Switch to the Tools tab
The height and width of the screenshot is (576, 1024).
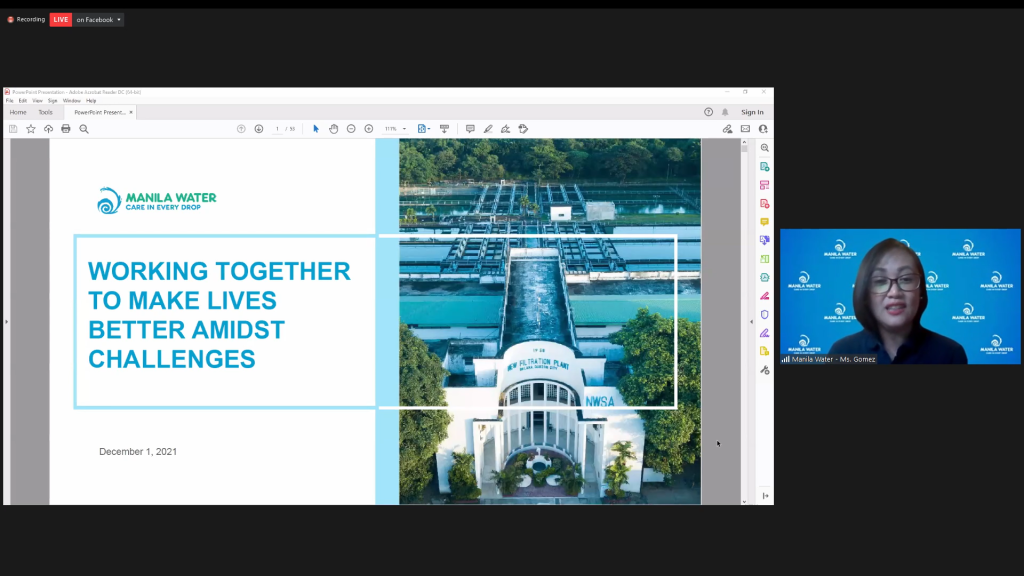(x=45, y=112)
